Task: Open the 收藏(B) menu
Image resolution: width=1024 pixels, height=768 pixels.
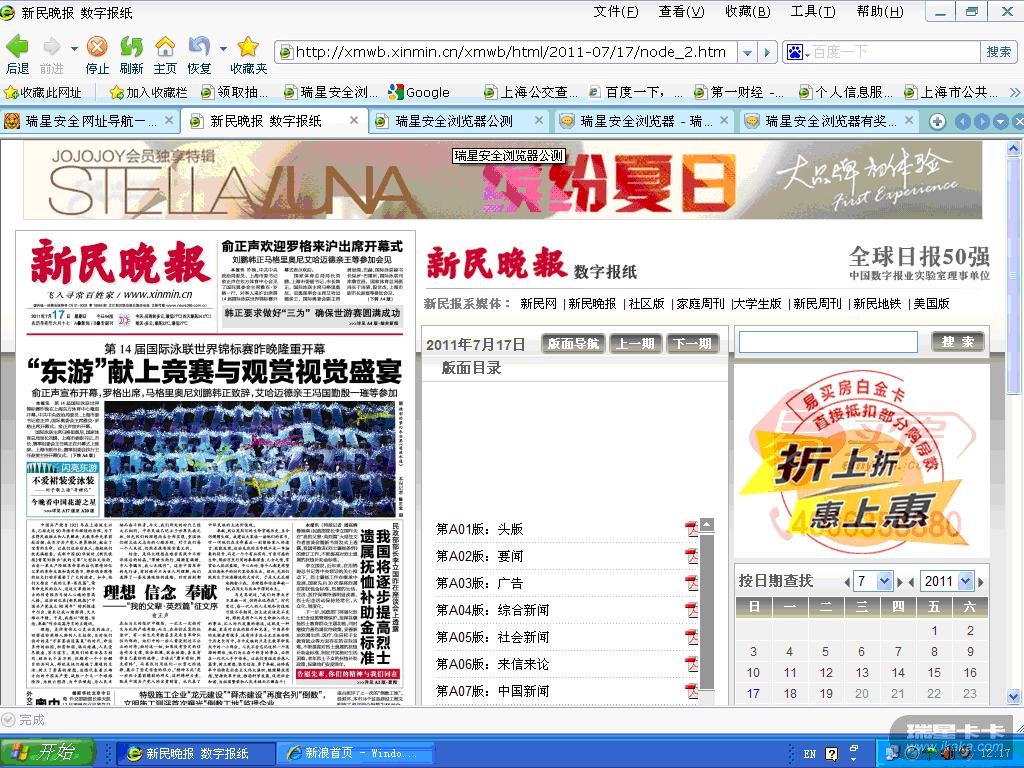Action: pyautogui.click(x=747, y=11)
